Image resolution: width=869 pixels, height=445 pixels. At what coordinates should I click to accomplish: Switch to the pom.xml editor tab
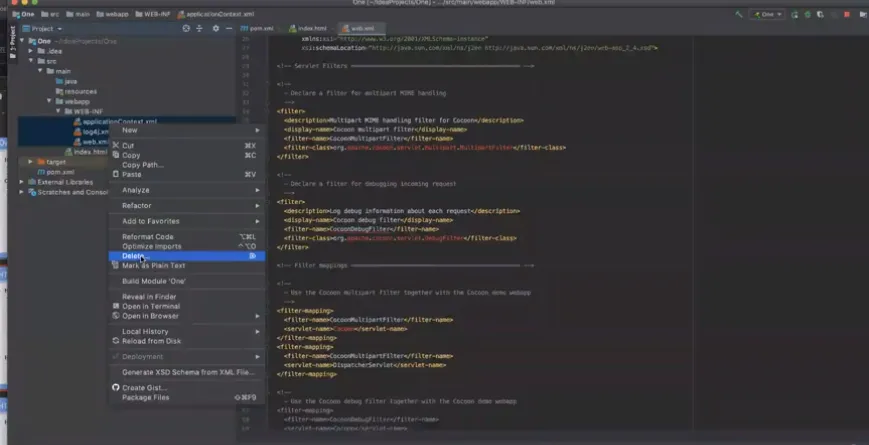[x=258, y=28]
